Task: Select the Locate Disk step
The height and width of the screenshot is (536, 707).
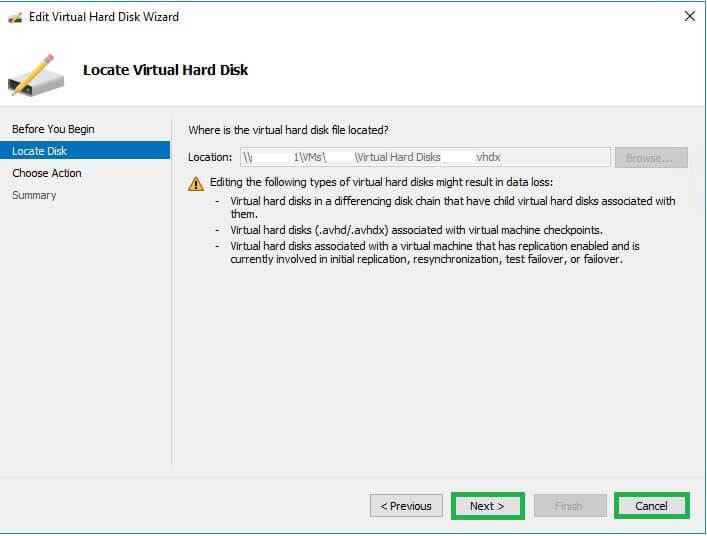Action: pos(85,151)
